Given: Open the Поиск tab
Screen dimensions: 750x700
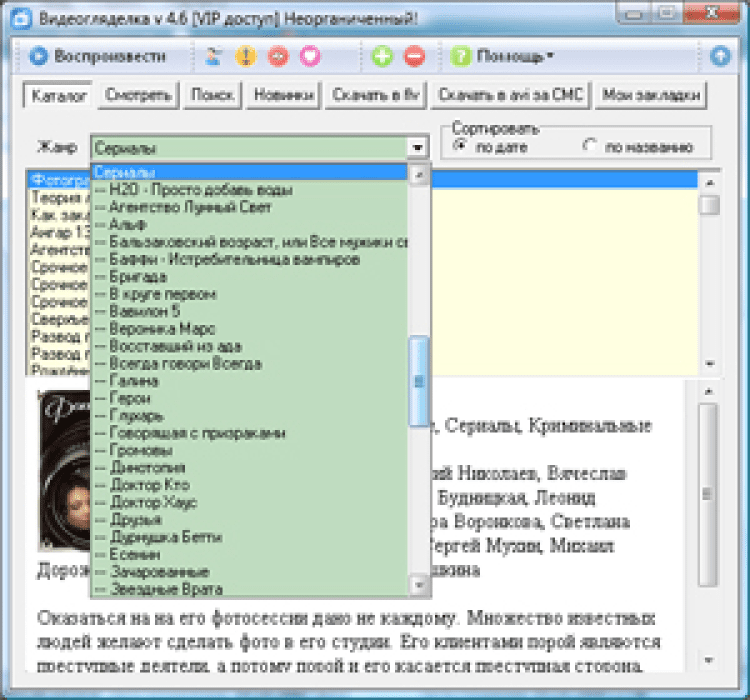Looking at the screenshot, I should 212,95.
